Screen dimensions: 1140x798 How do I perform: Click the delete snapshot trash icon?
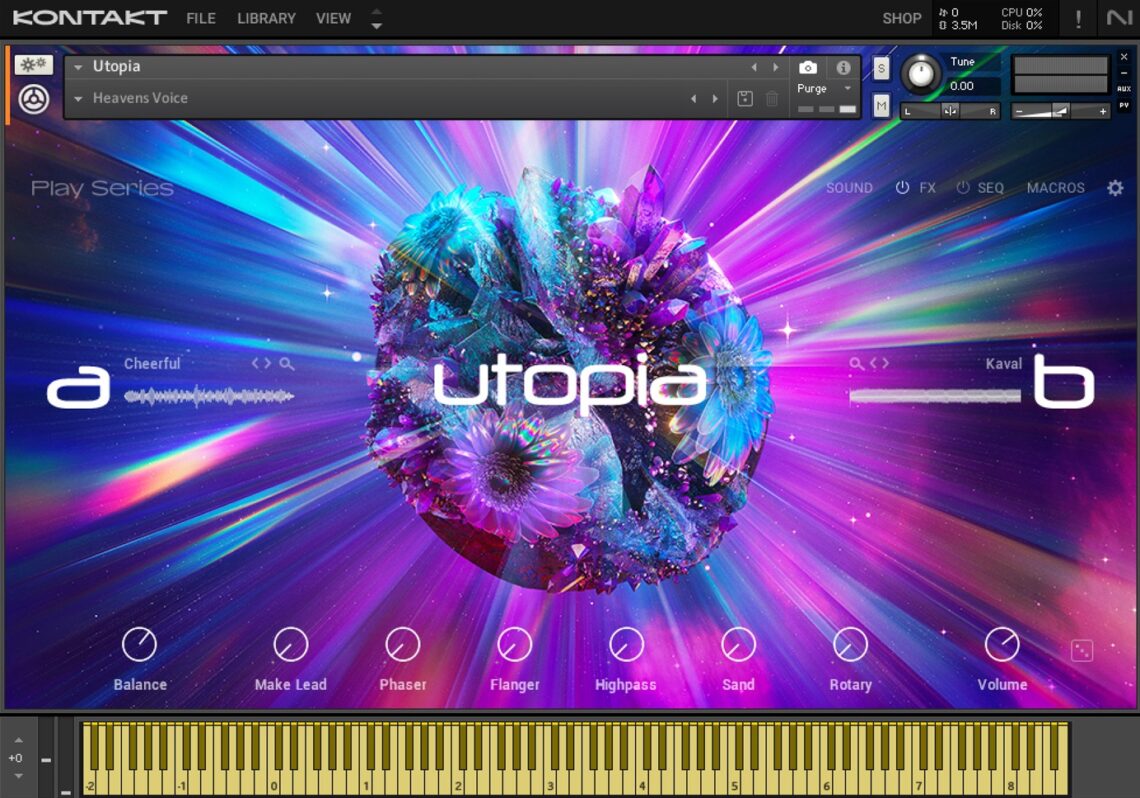(x=770, y=98)
